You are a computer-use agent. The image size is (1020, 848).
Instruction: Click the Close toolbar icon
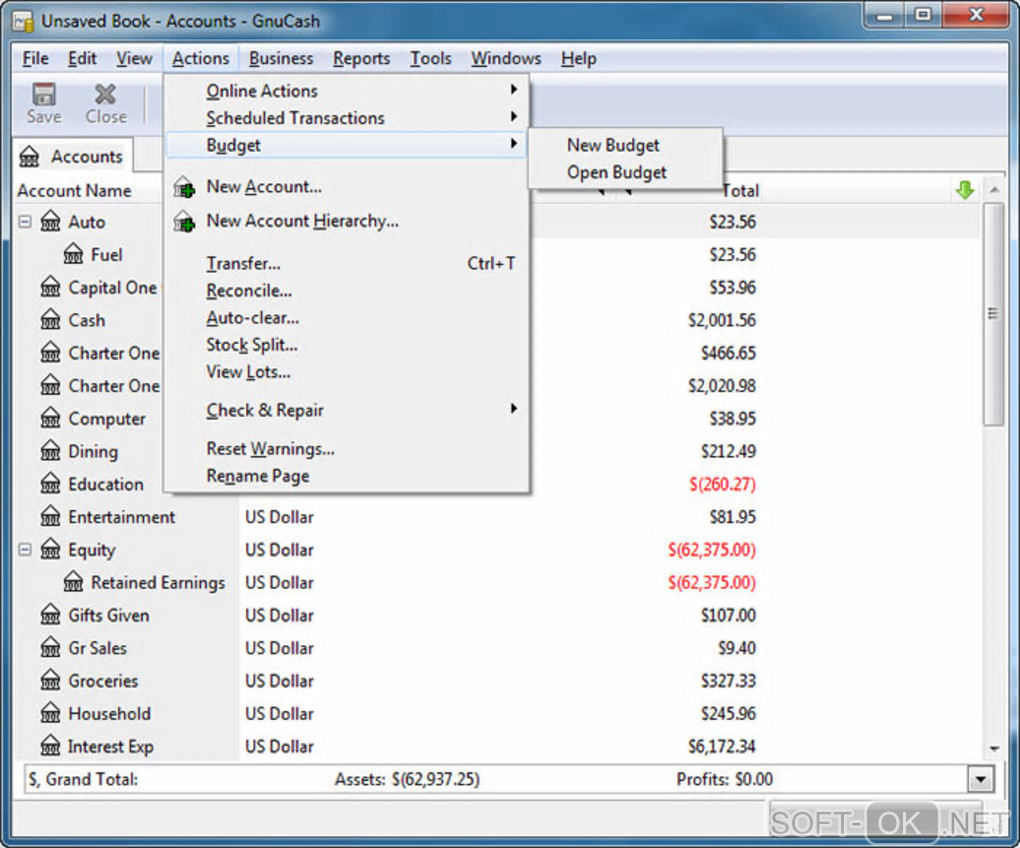pyautogui.click(x=105, y=94)
